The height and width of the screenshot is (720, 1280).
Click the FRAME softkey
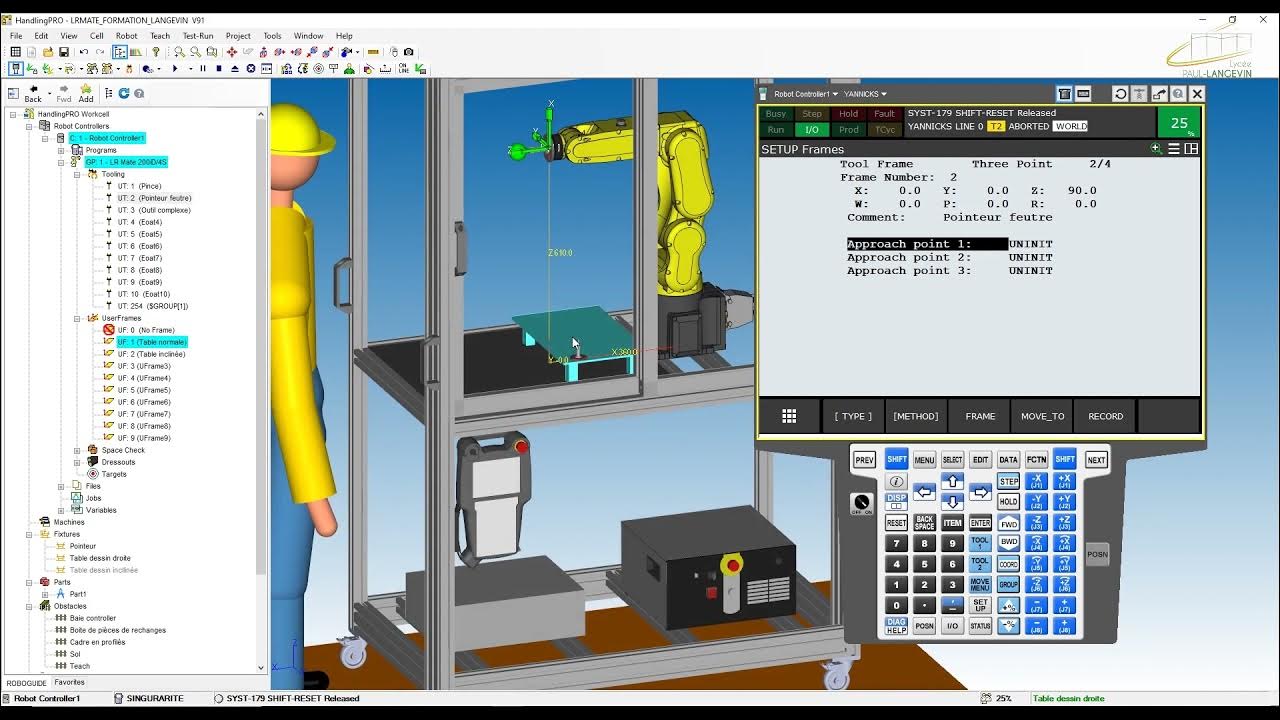[980, 416]
